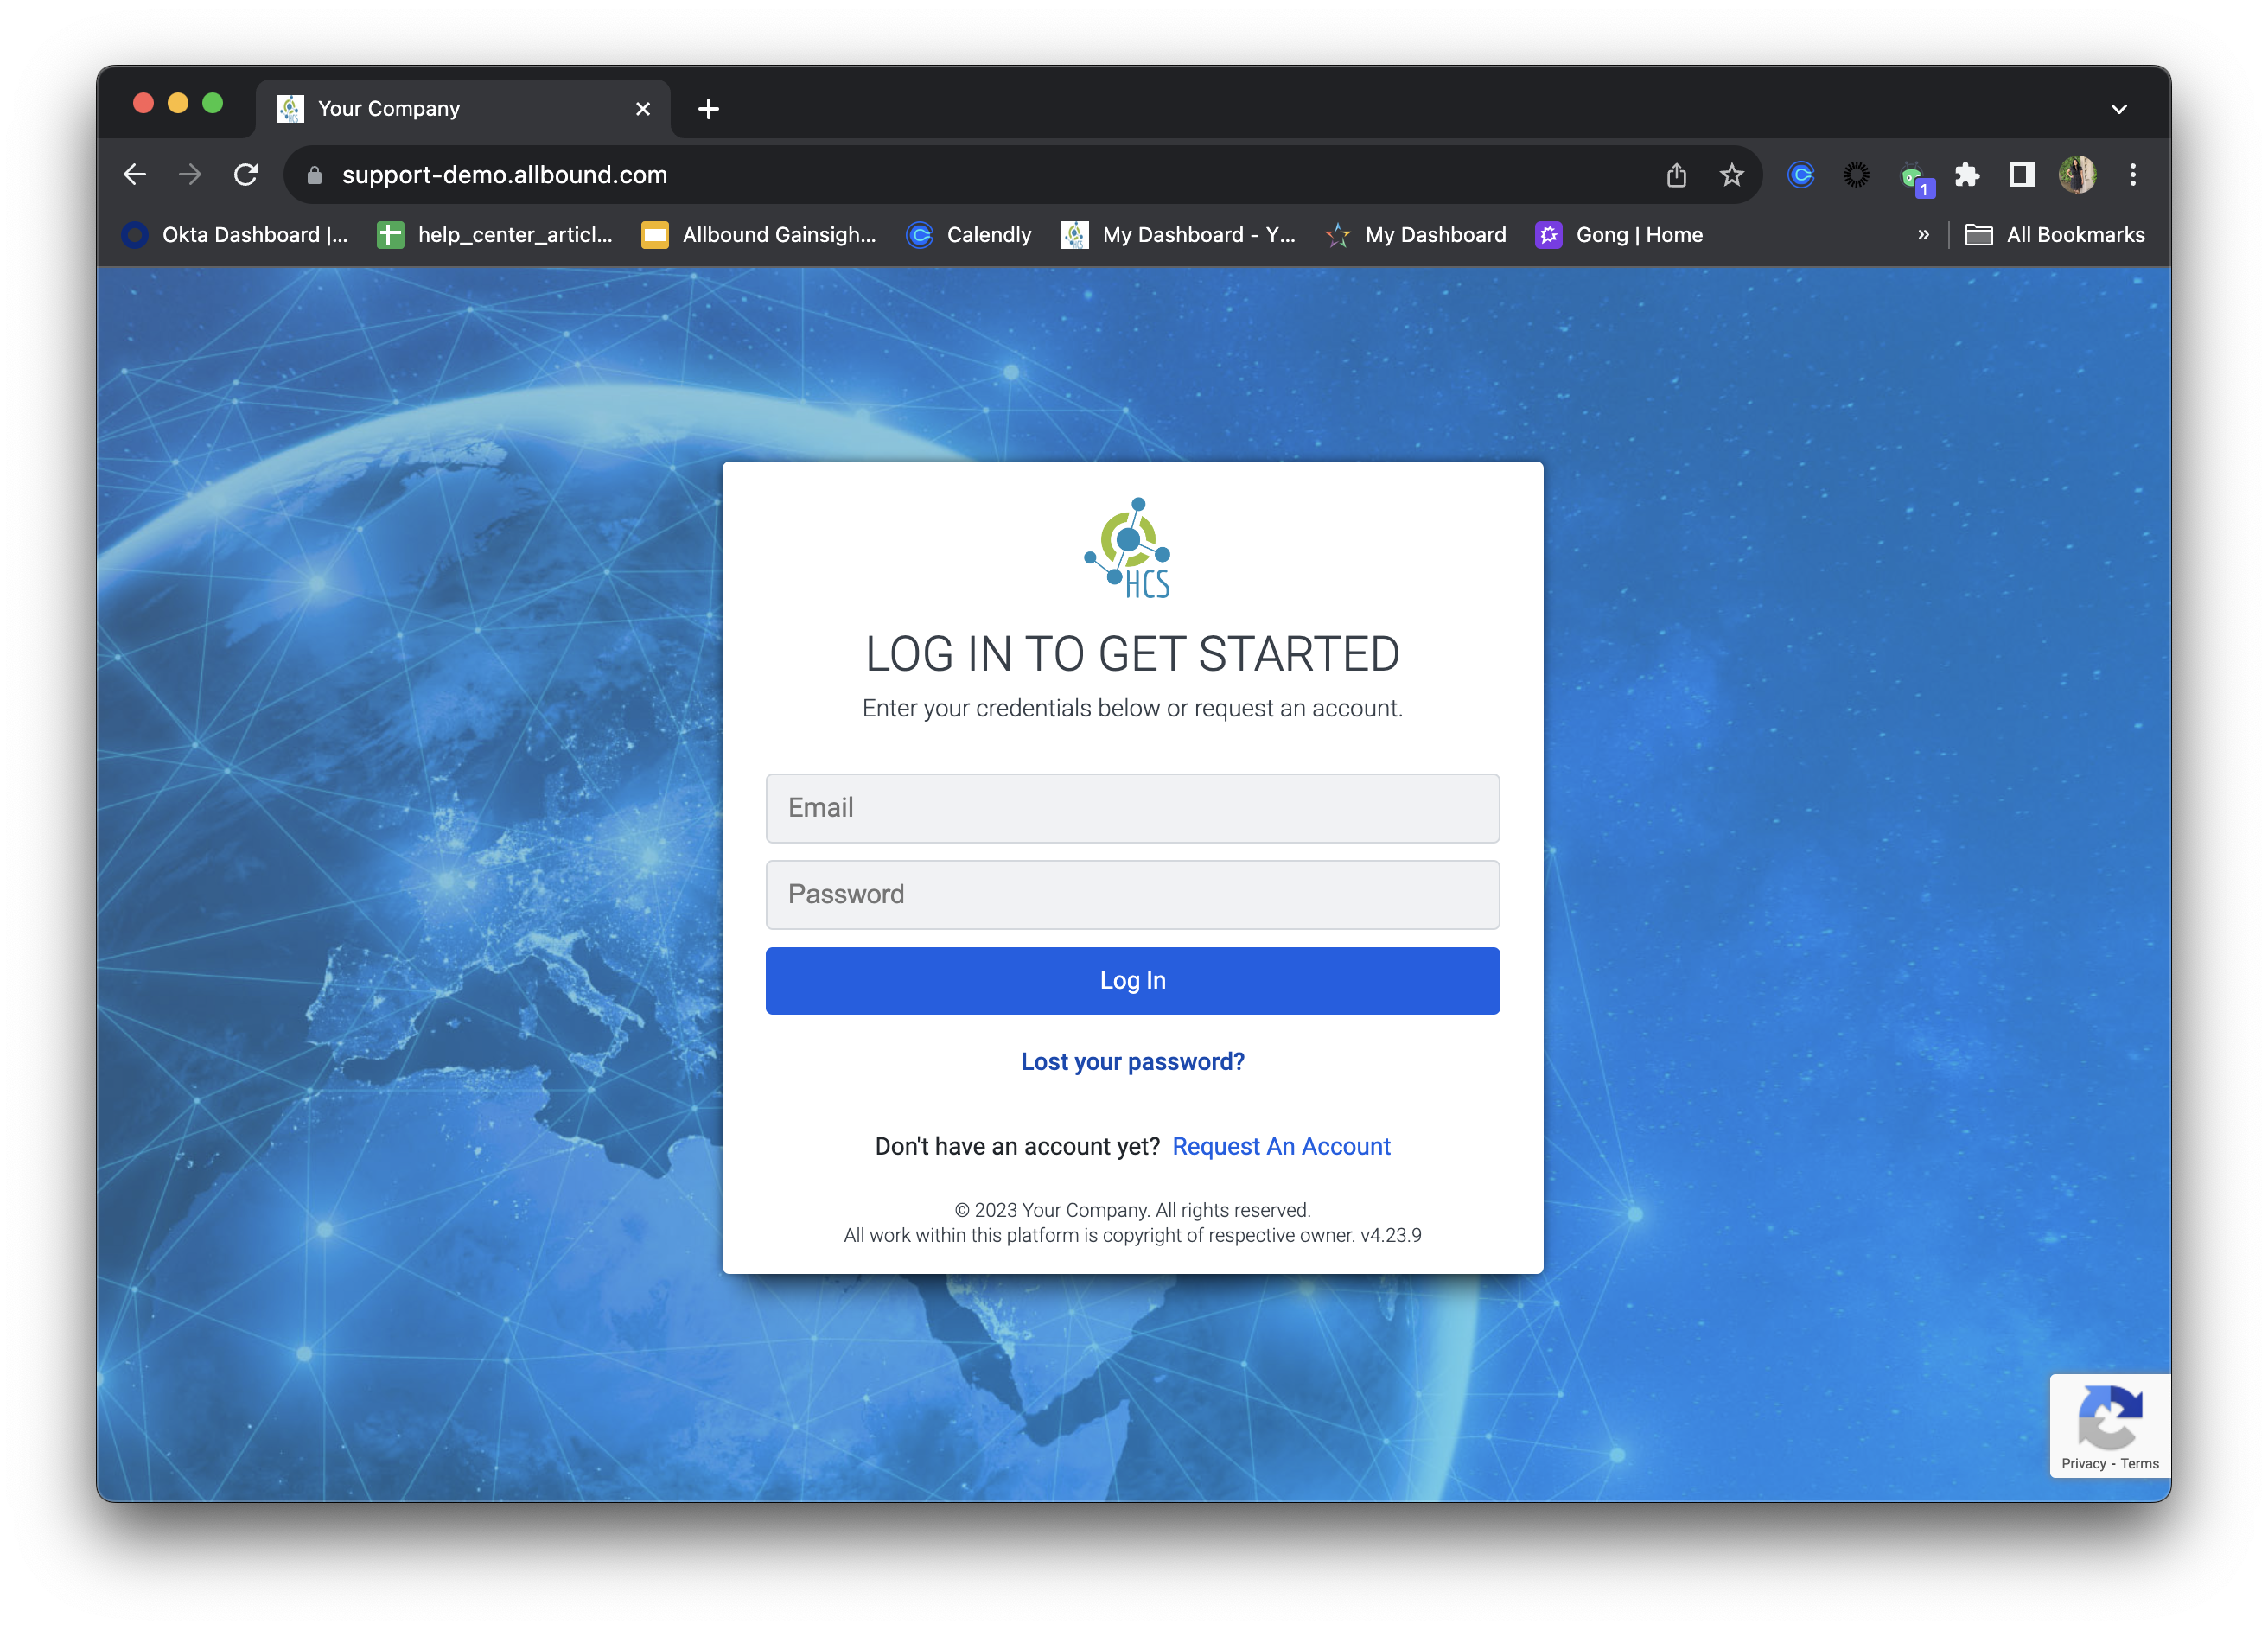Open the extension with badge number 1

click(1915, 178)
